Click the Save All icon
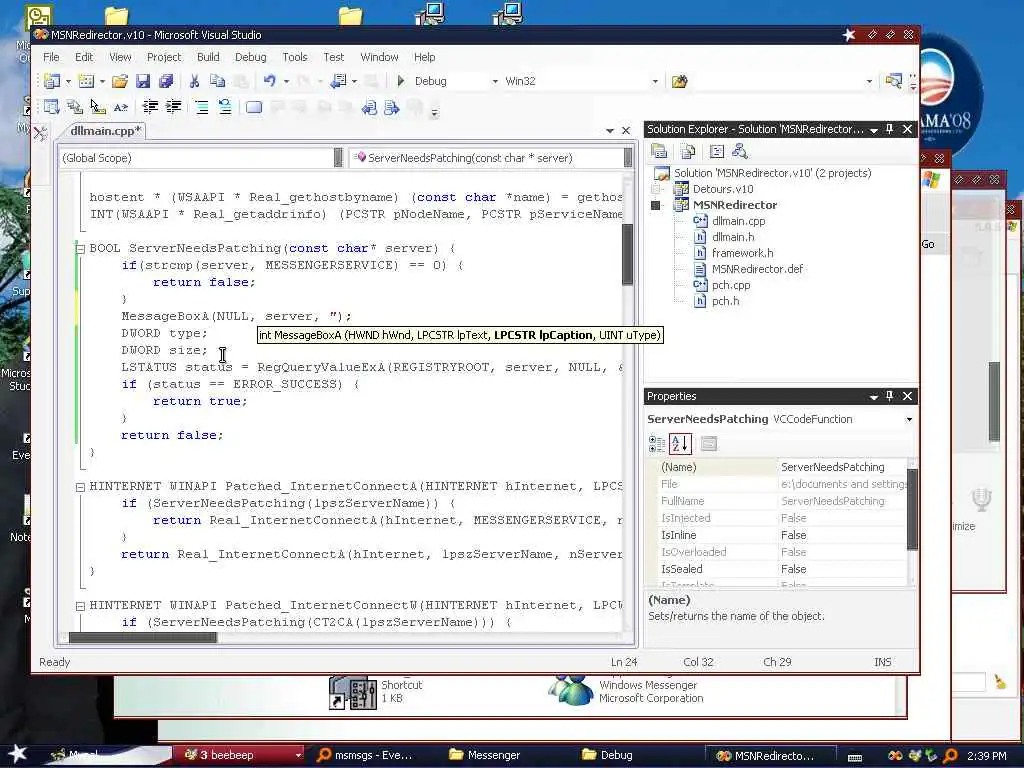The height and width of the screenshot is (768, 1024). [166, 81]
